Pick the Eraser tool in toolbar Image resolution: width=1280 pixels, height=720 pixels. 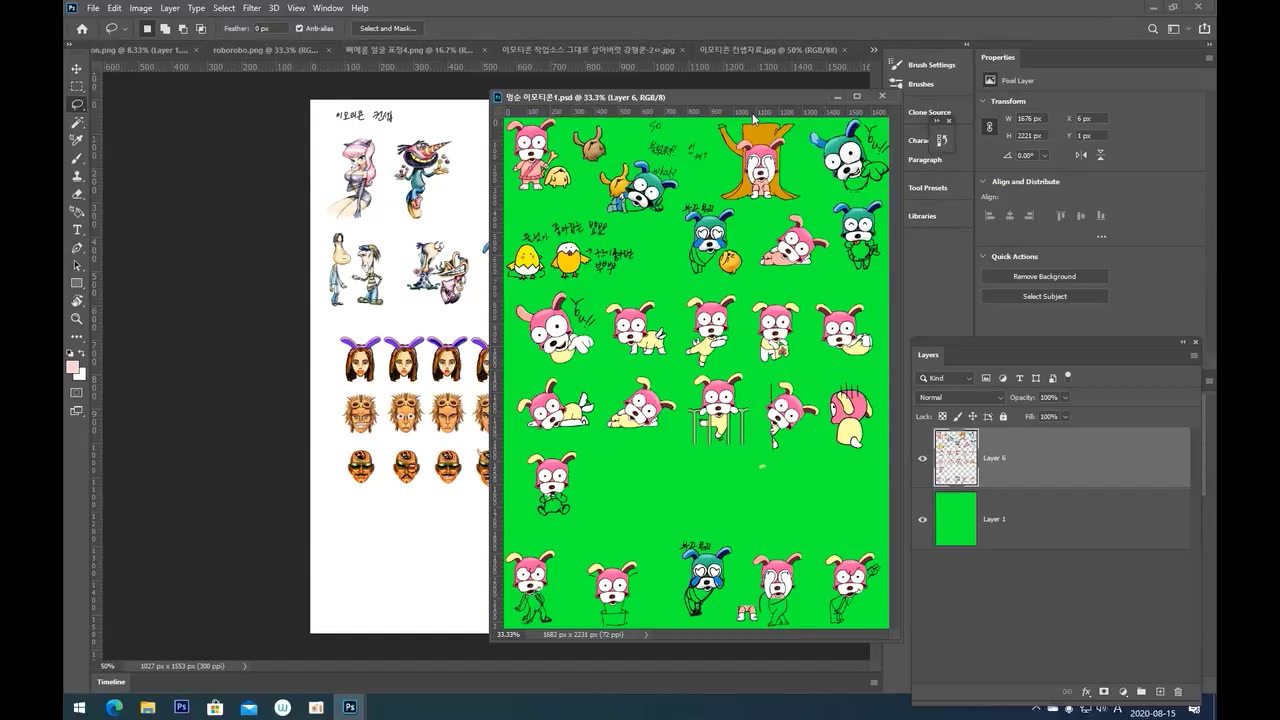[x=77, y=194]
